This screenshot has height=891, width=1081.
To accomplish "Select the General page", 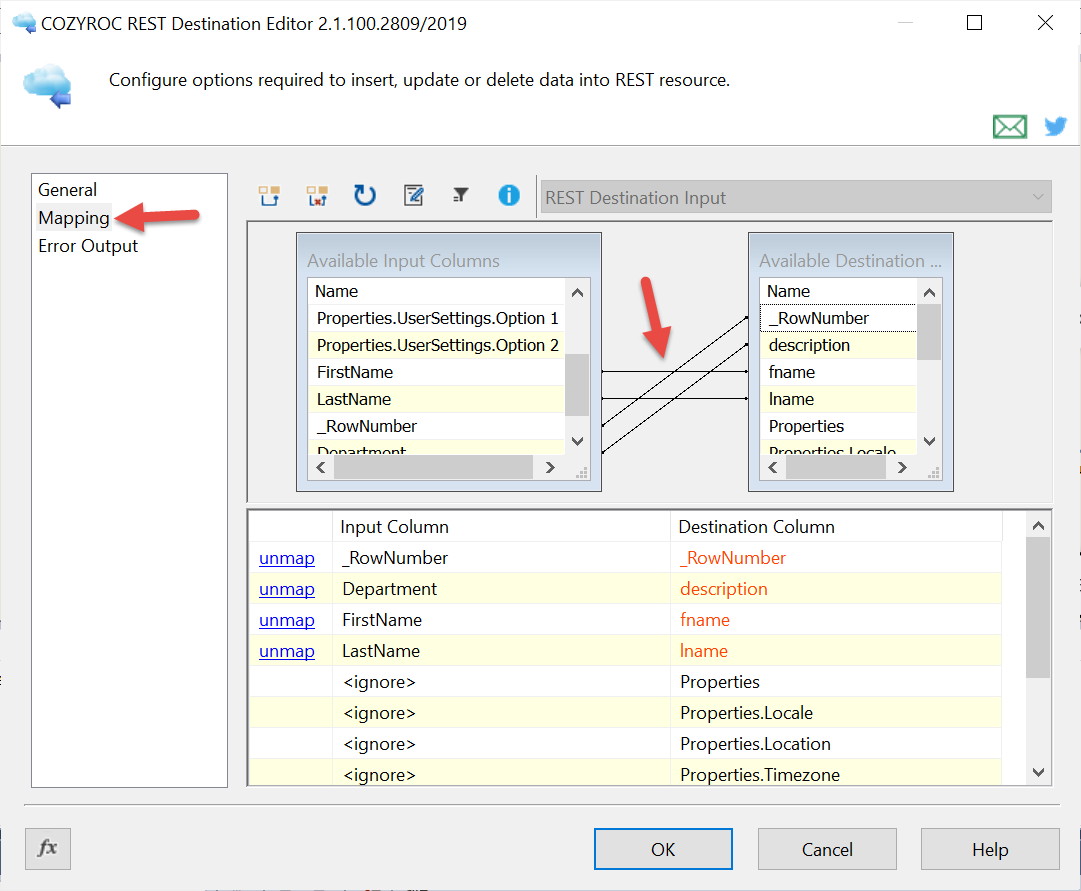I will pos(68,190).
